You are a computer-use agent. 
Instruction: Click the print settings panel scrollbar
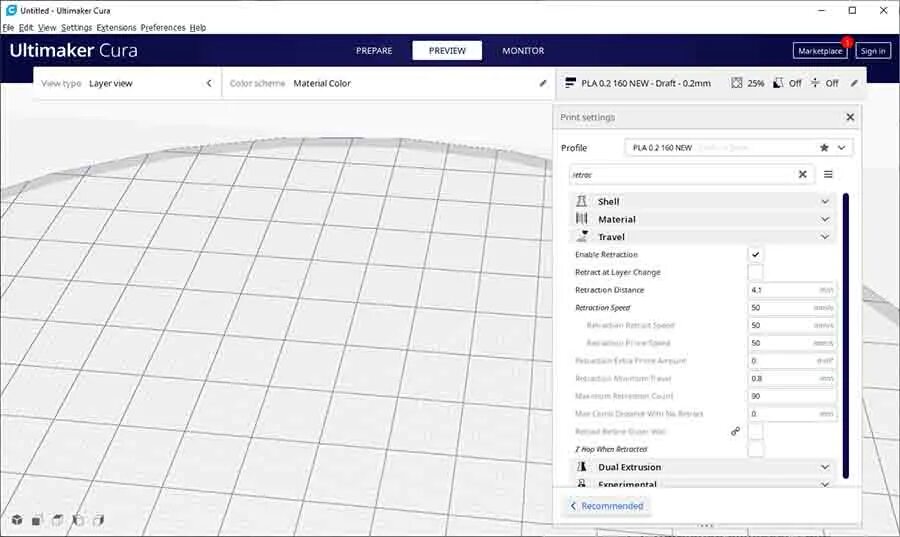coord(845,336)
